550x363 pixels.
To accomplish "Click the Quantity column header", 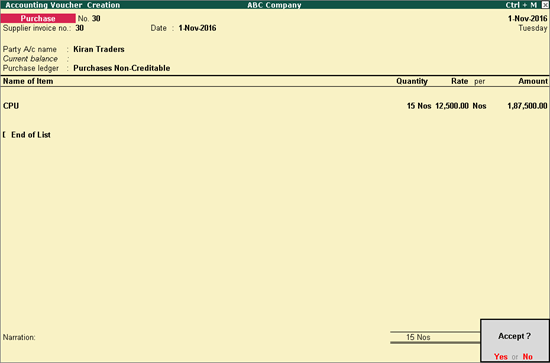I will (412, 81).
